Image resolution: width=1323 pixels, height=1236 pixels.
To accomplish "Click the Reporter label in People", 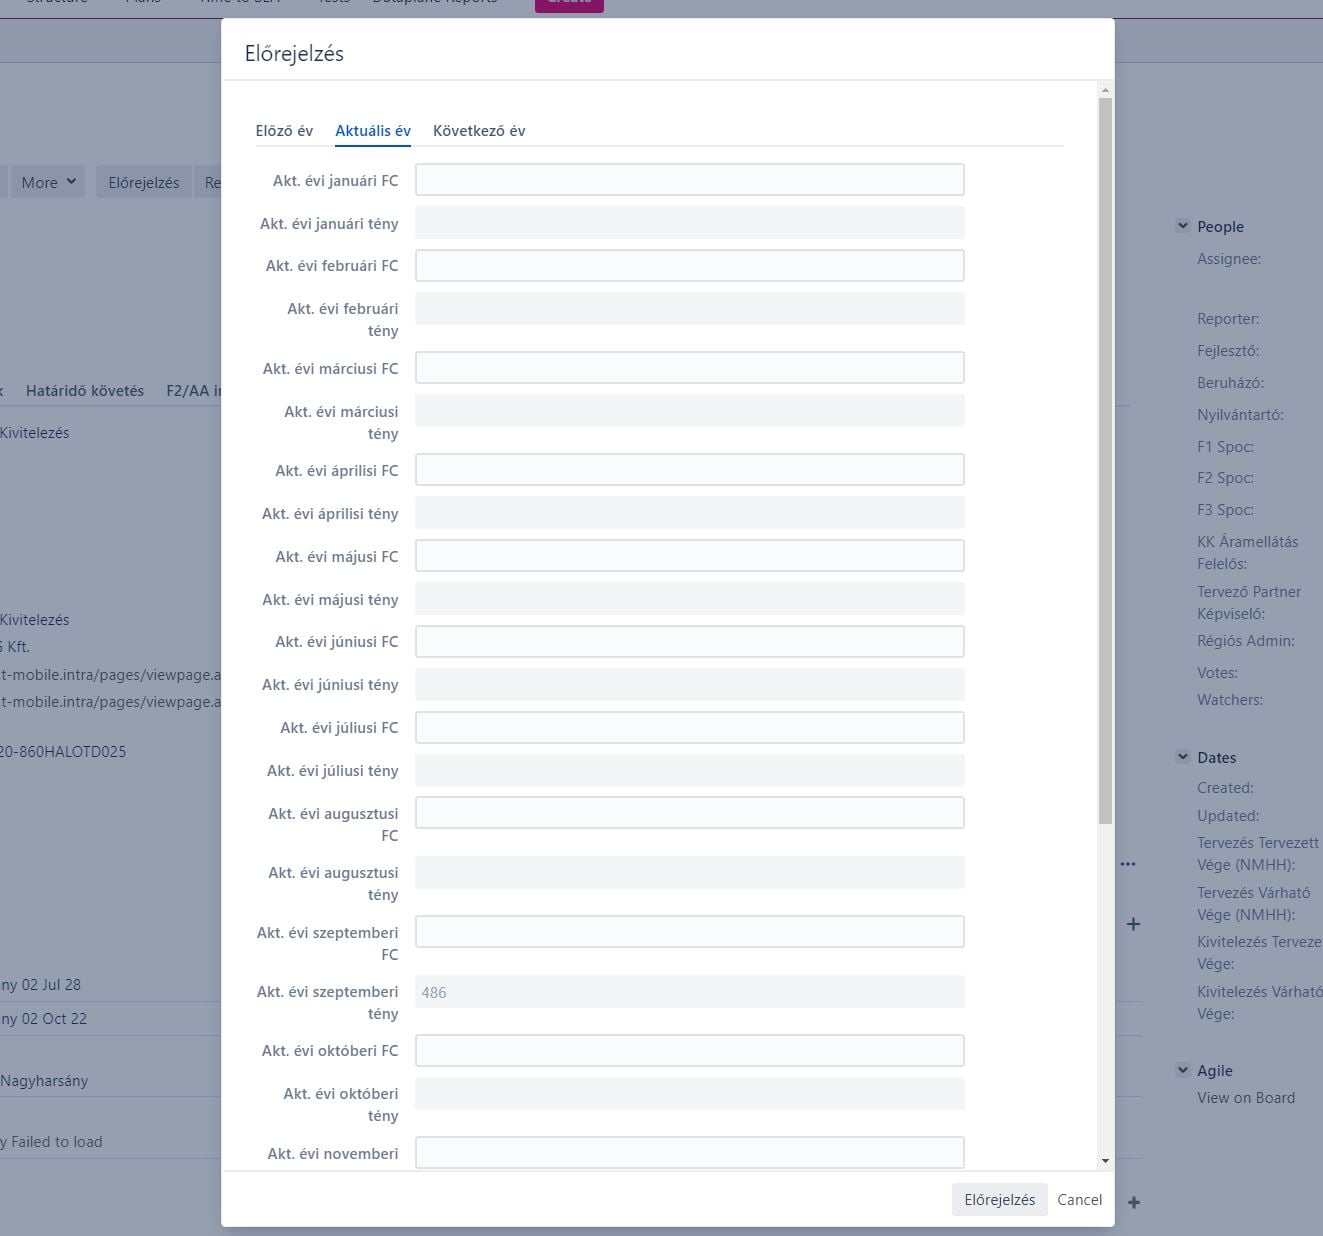I will point(1228,319).
